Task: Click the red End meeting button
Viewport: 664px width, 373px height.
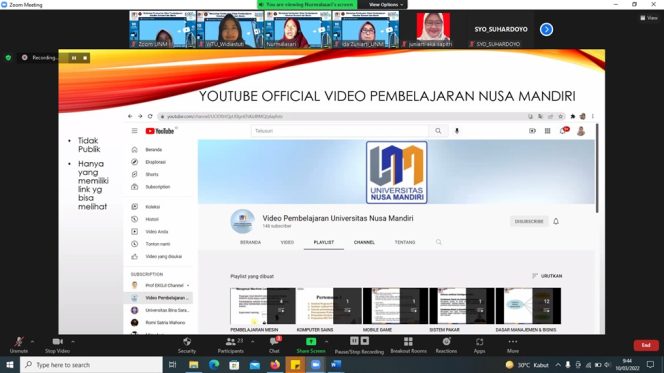Action: 646,345
